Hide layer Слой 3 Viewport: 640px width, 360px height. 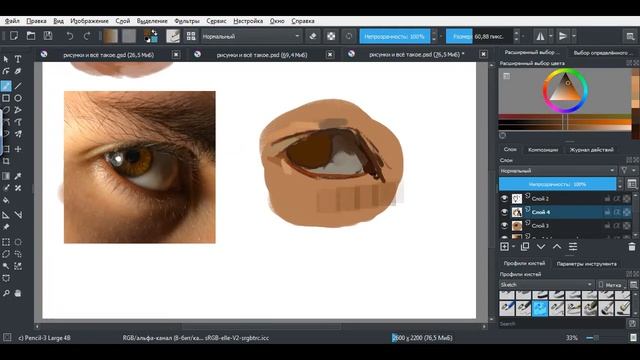[x=504, y=225]
